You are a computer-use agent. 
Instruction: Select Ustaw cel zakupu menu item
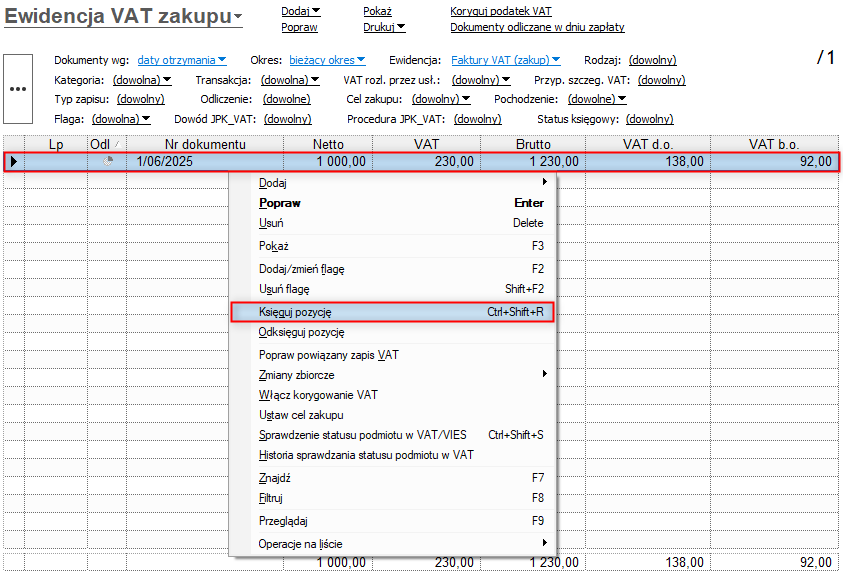point(392,415)
